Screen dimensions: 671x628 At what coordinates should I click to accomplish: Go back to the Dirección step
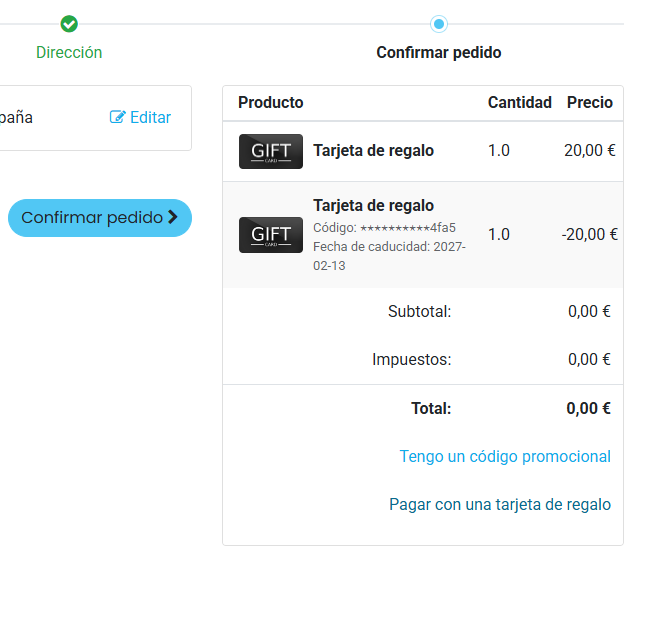point(69,52)
